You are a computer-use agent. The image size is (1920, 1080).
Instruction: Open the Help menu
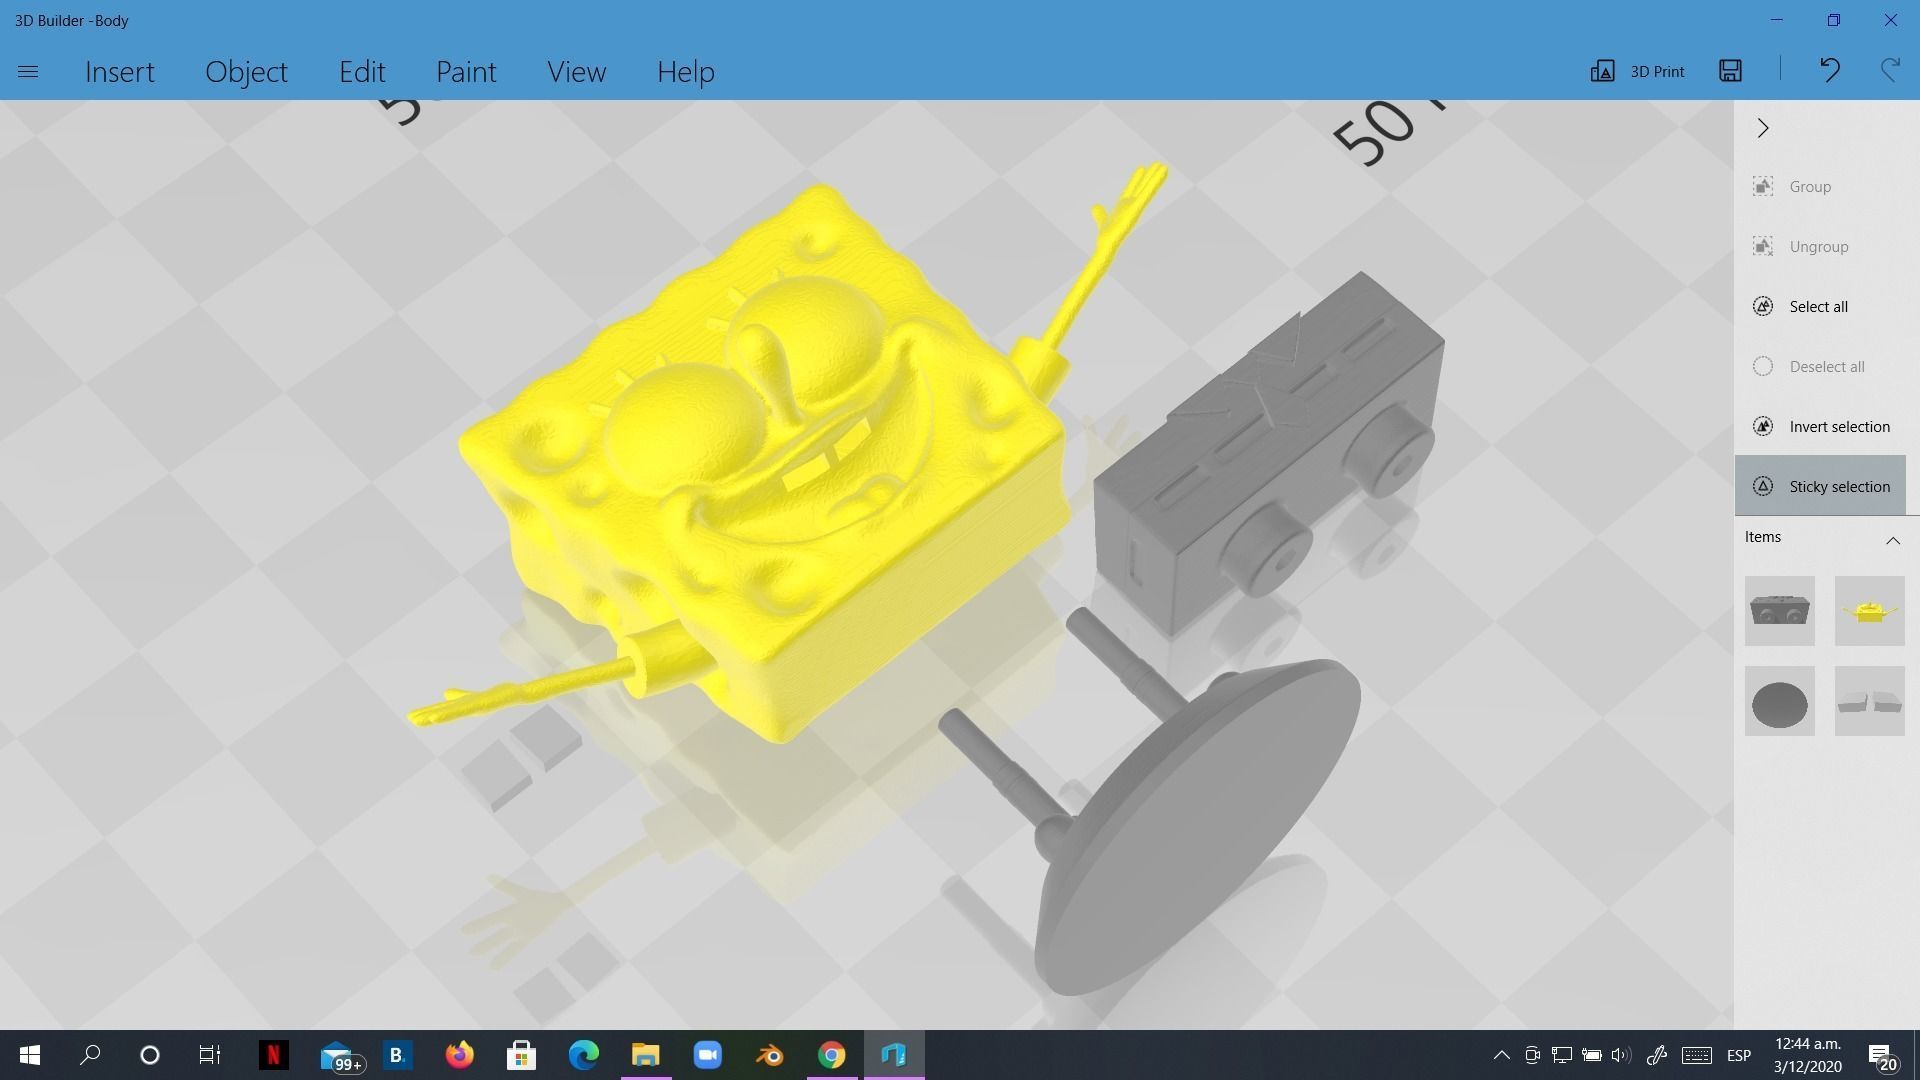(x=685, y=72)
